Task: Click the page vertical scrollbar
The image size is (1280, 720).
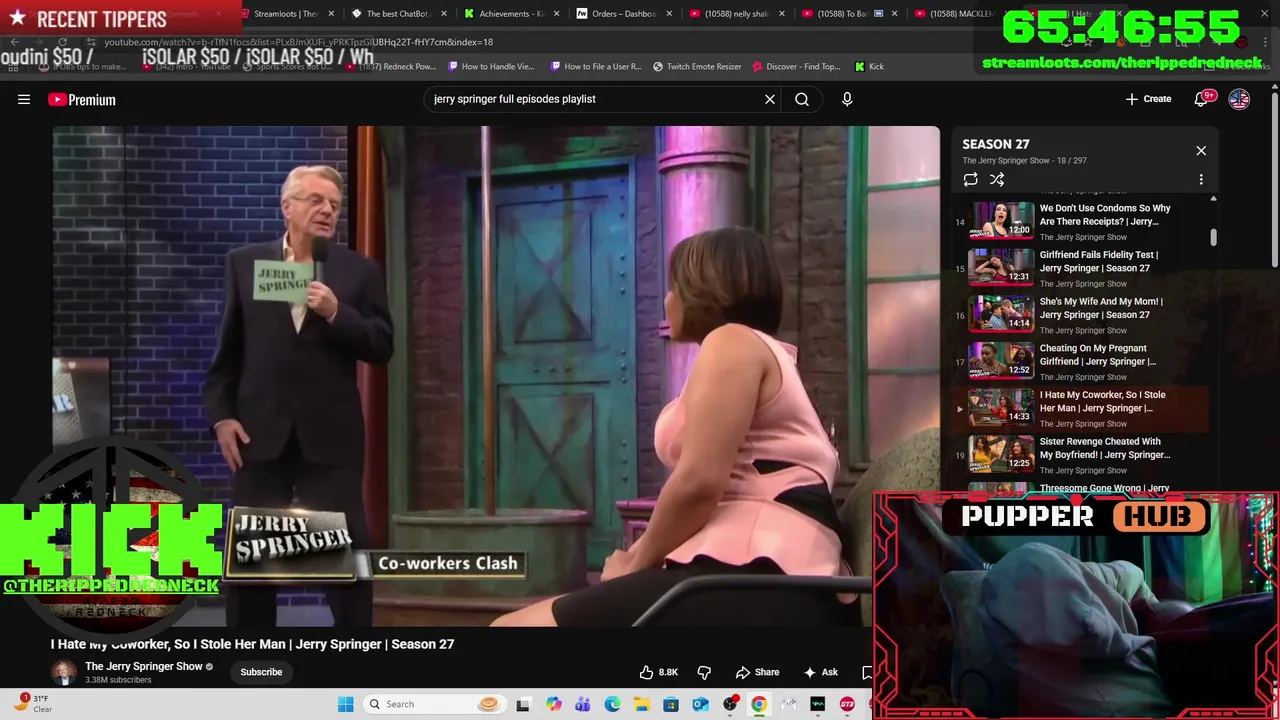Action: (1274, 180)
